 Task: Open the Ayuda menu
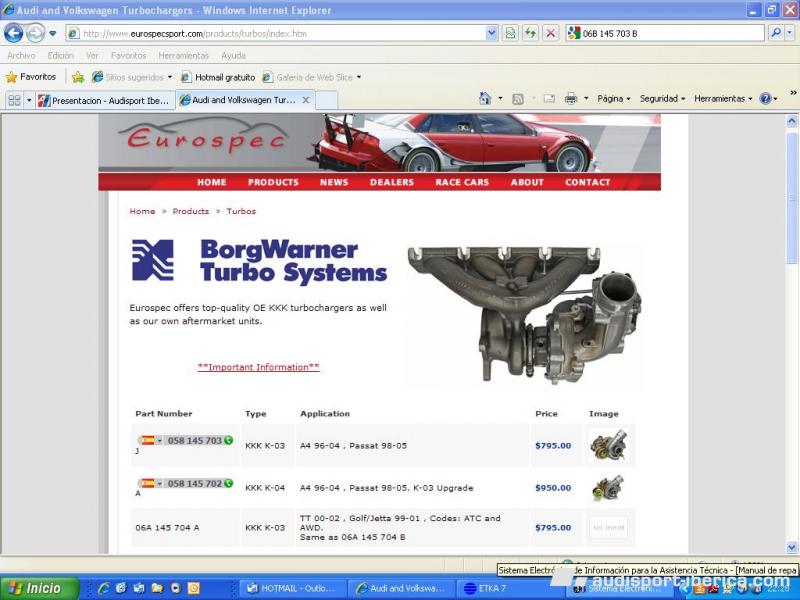point(234,56)
